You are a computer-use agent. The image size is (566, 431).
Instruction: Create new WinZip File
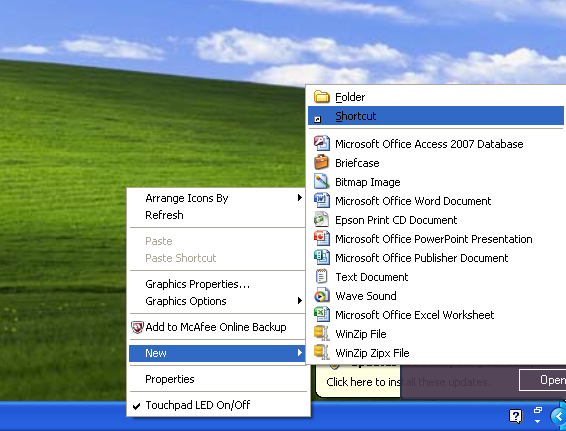(436, 334)
